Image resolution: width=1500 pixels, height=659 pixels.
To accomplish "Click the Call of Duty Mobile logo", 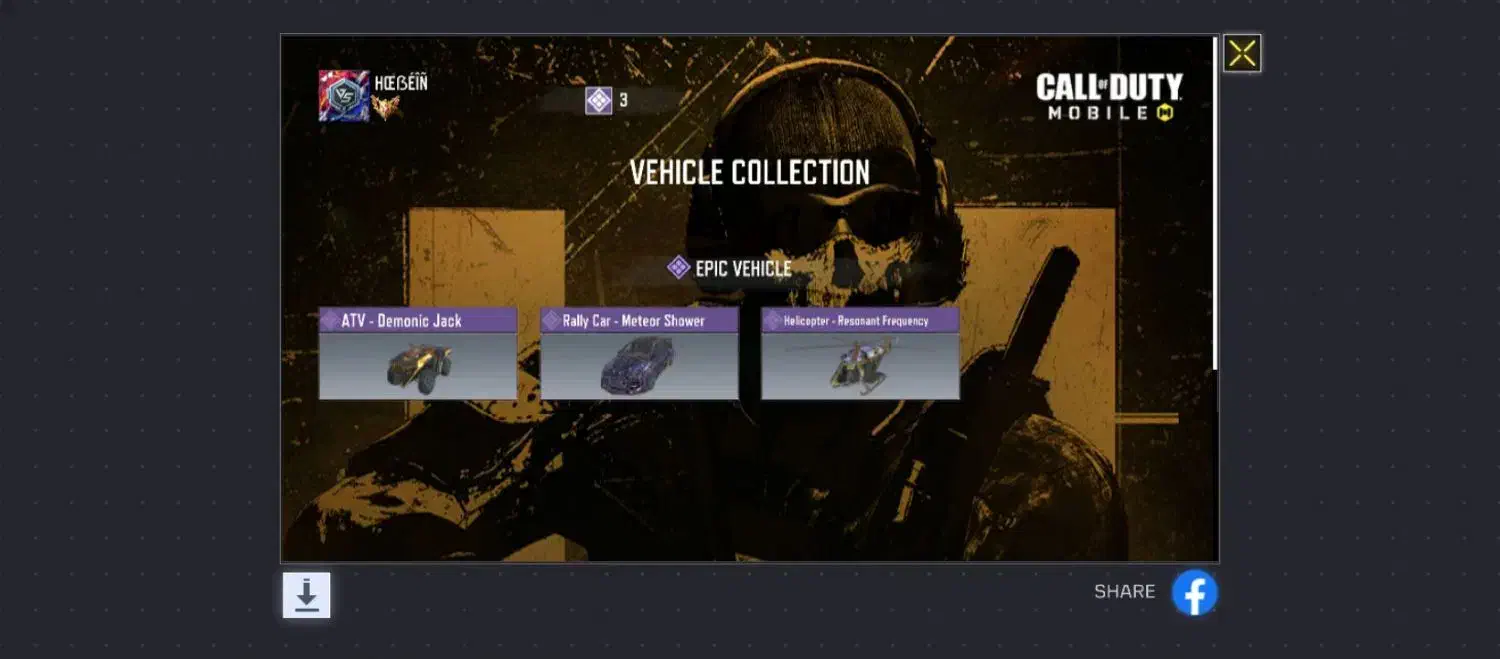I will (1109, 97).
